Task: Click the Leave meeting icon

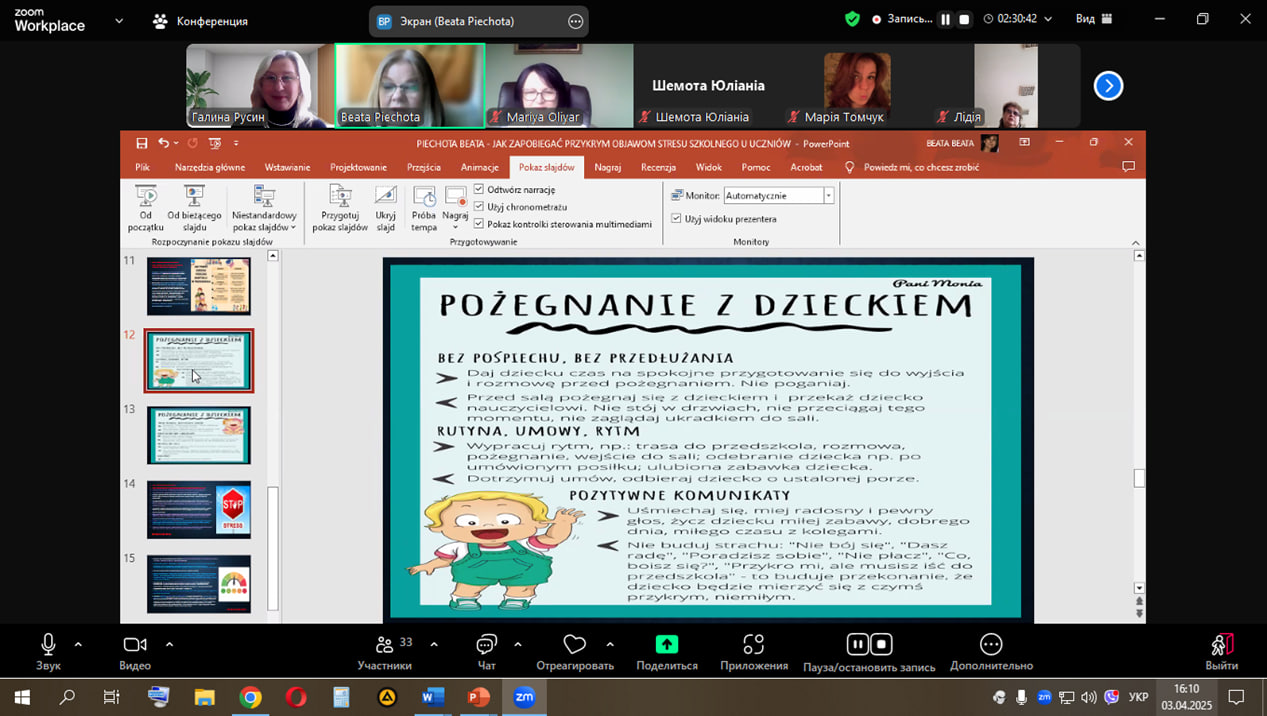Action: tap(1221, 645)
